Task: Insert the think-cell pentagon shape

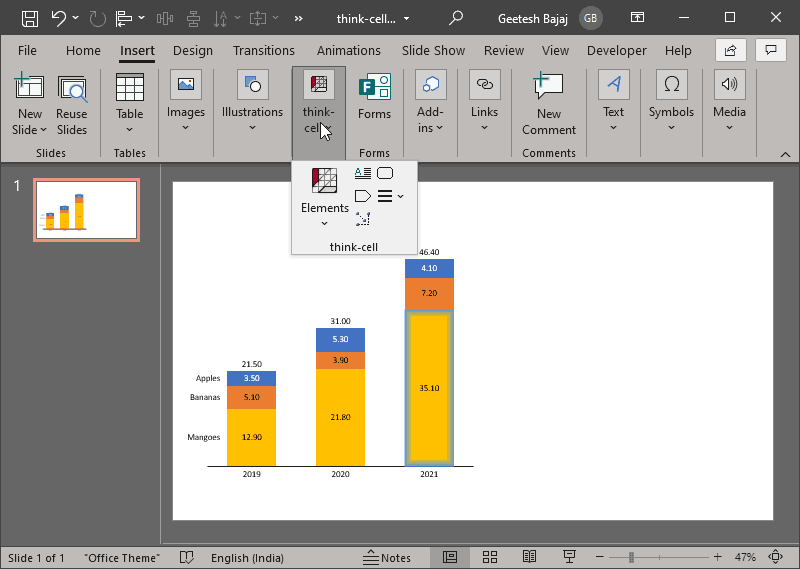Action: click(x=363, y=196)
